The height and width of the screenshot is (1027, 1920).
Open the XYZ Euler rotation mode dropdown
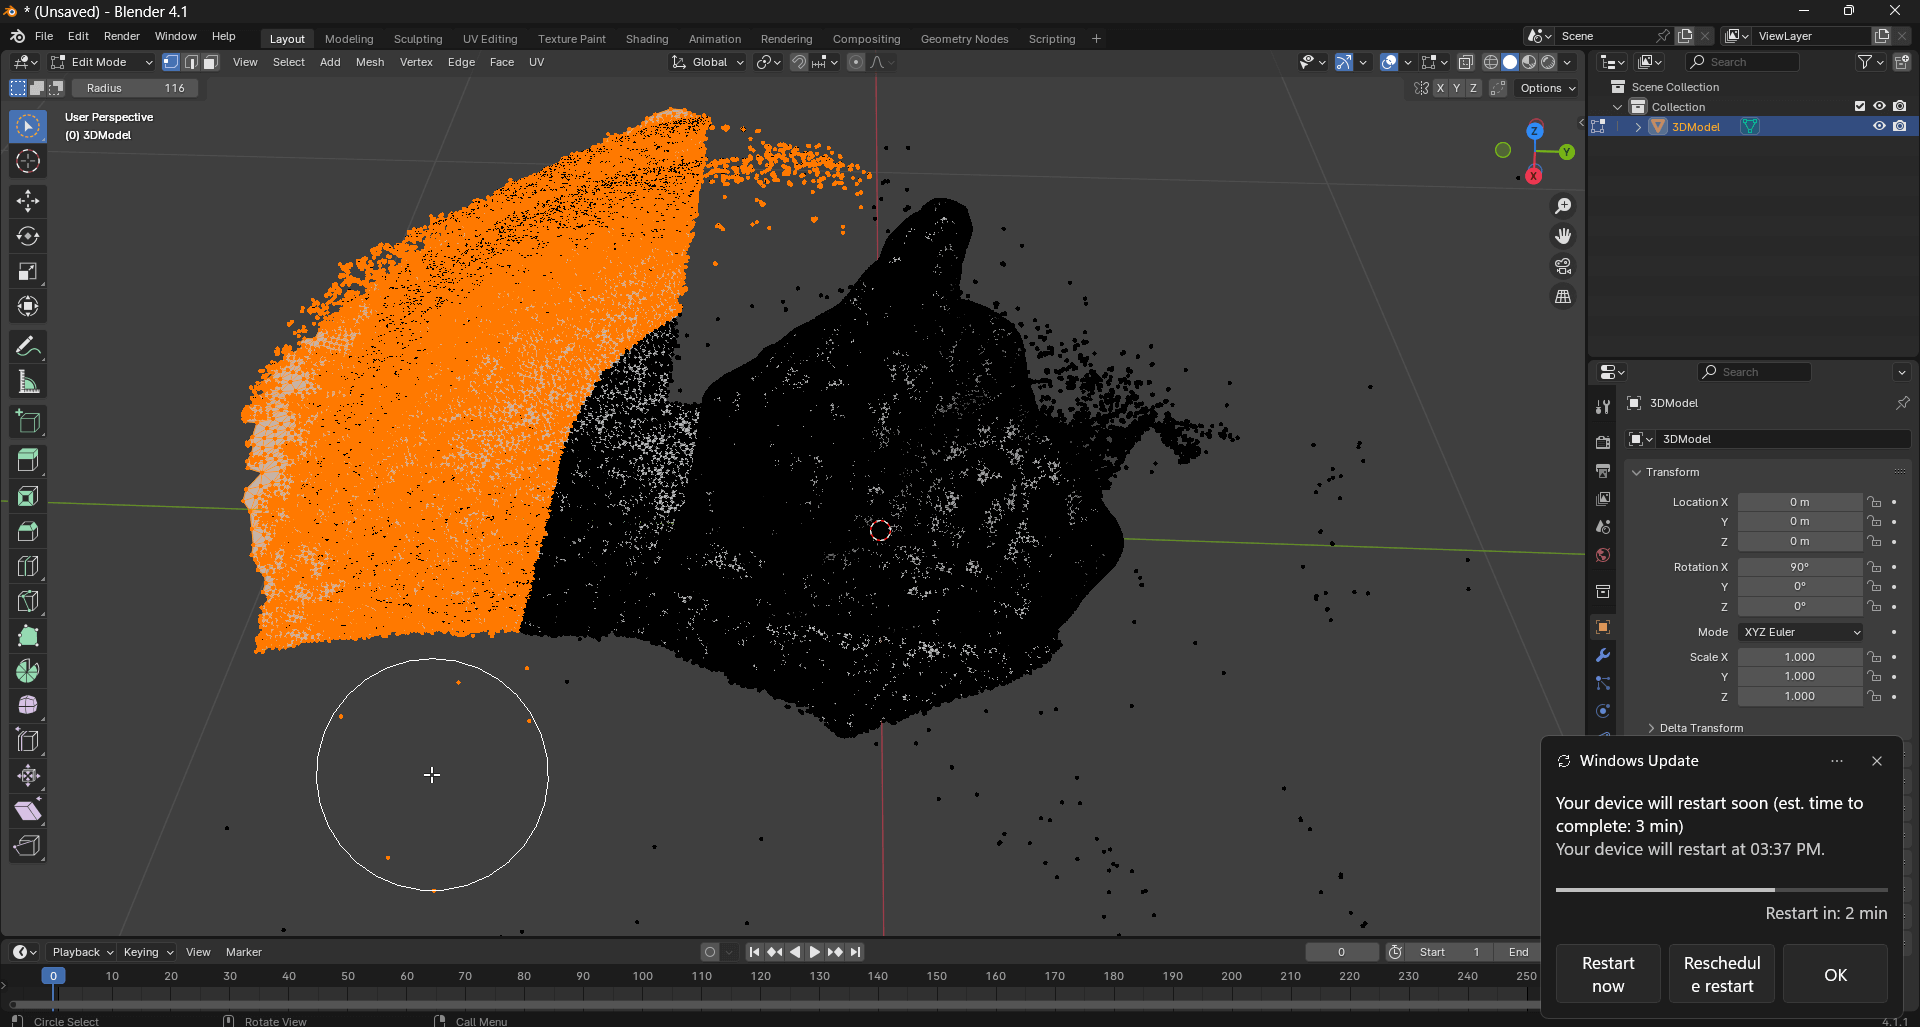click(1801, 632)
